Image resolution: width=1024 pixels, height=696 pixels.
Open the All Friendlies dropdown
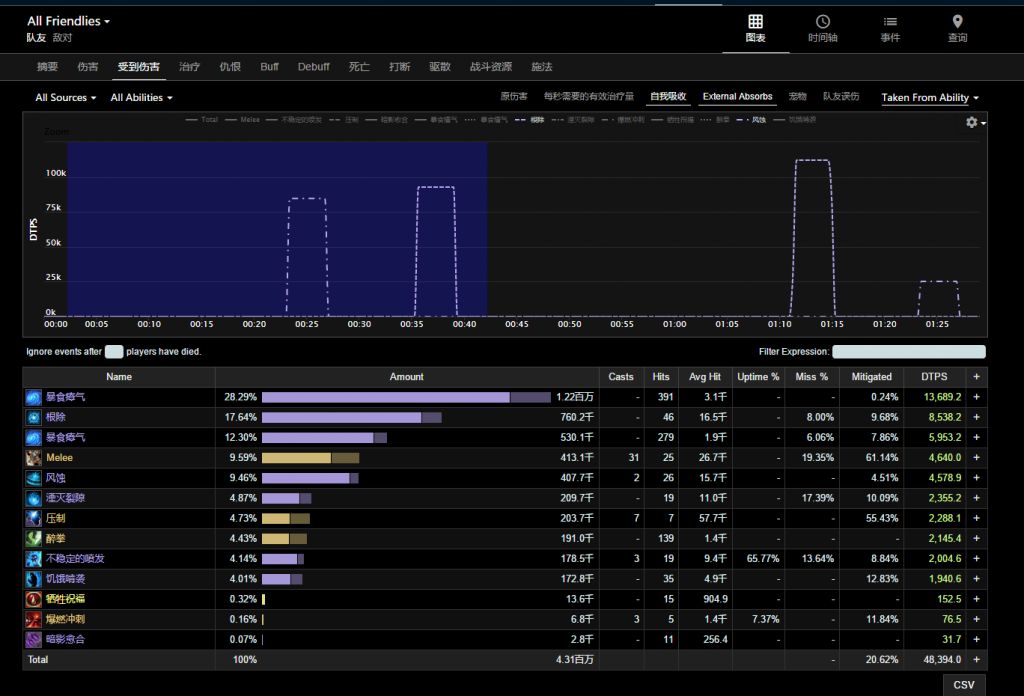click(x=69, y=21)
